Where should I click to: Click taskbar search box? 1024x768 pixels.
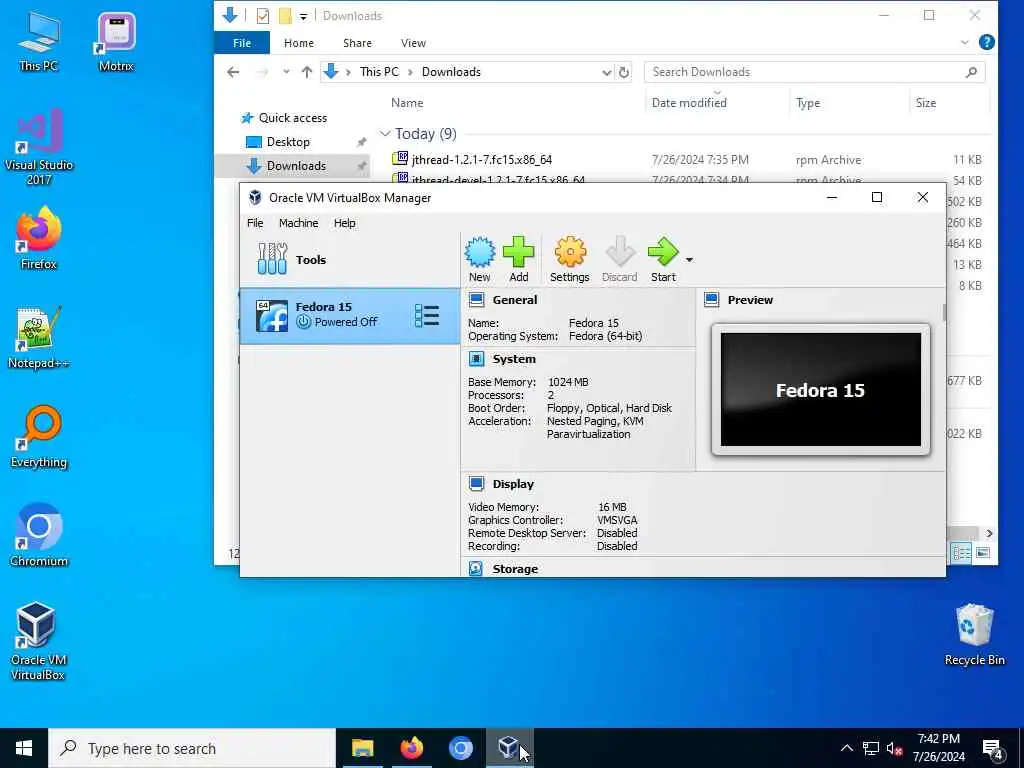point(192,748)
